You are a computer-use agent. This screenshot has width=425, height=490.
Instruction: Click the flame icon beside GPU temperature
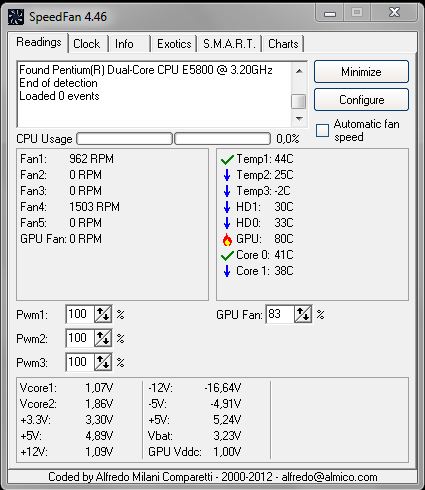click(227, 239)
